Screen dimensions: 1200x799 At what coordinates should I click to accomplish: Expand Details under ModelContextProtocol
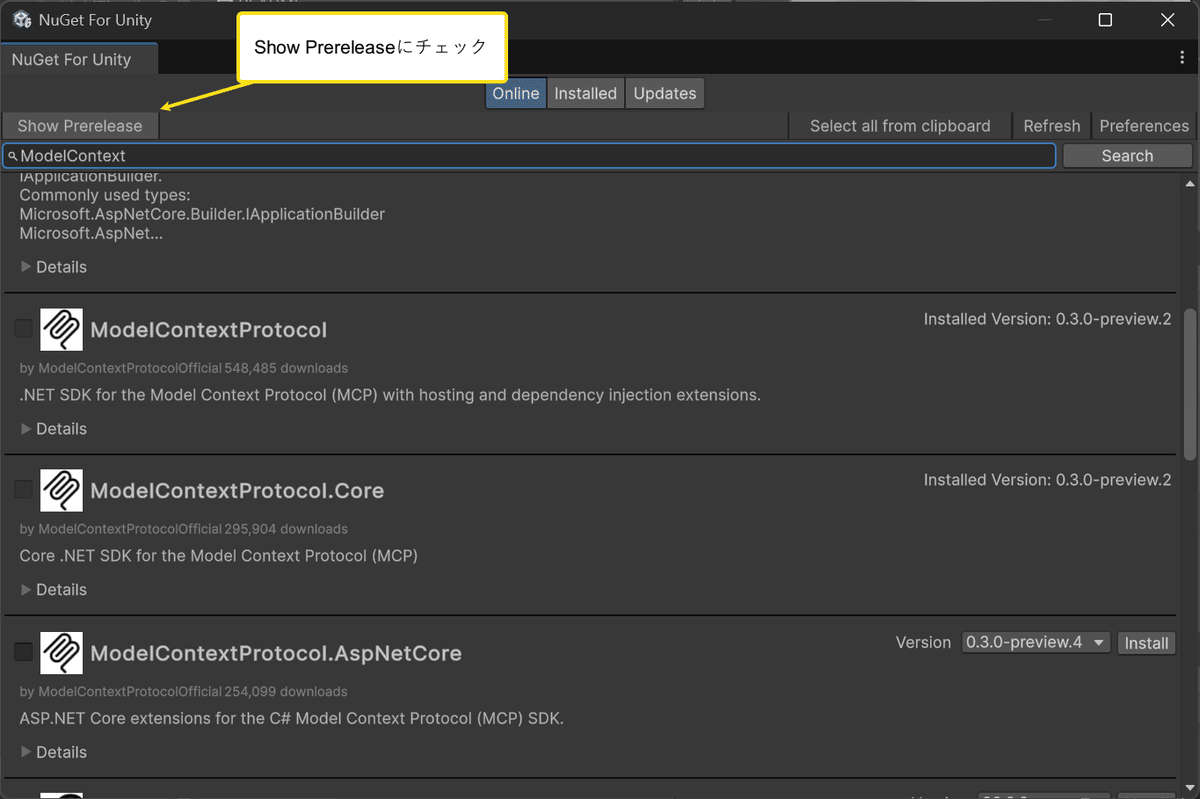click(54, 429)
